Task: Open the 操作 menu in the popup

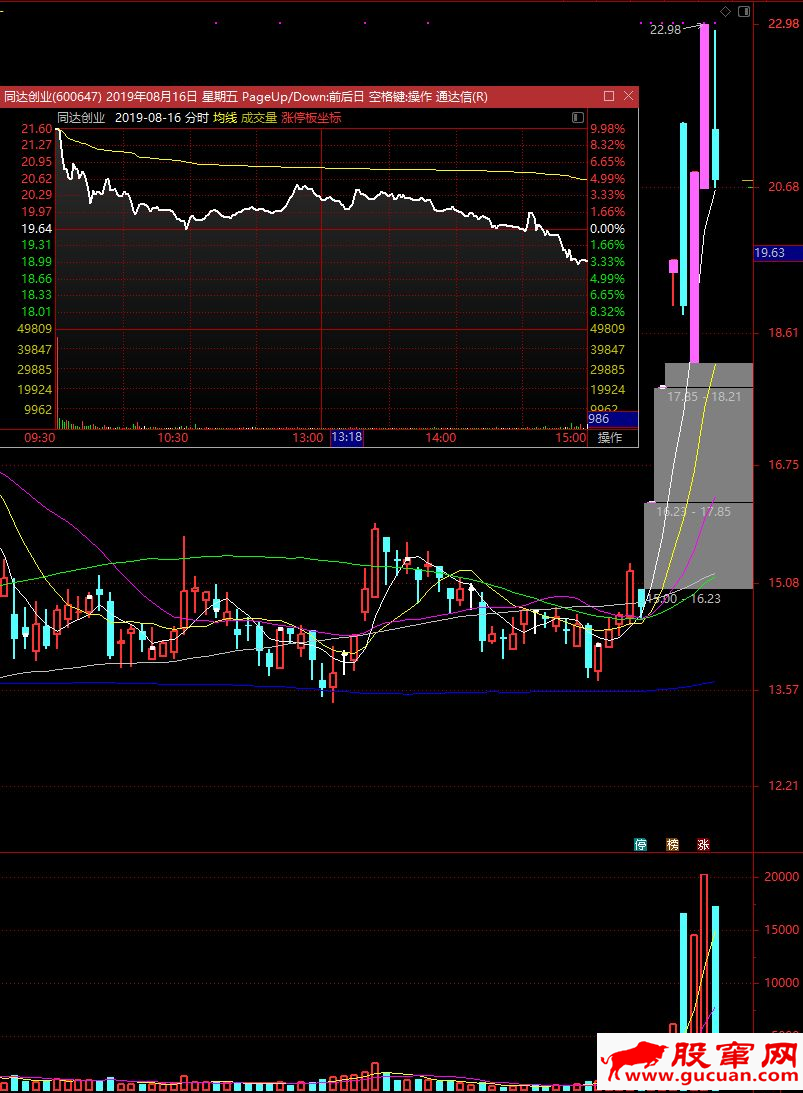Action: pyautogui.click(x=610, y=438)
